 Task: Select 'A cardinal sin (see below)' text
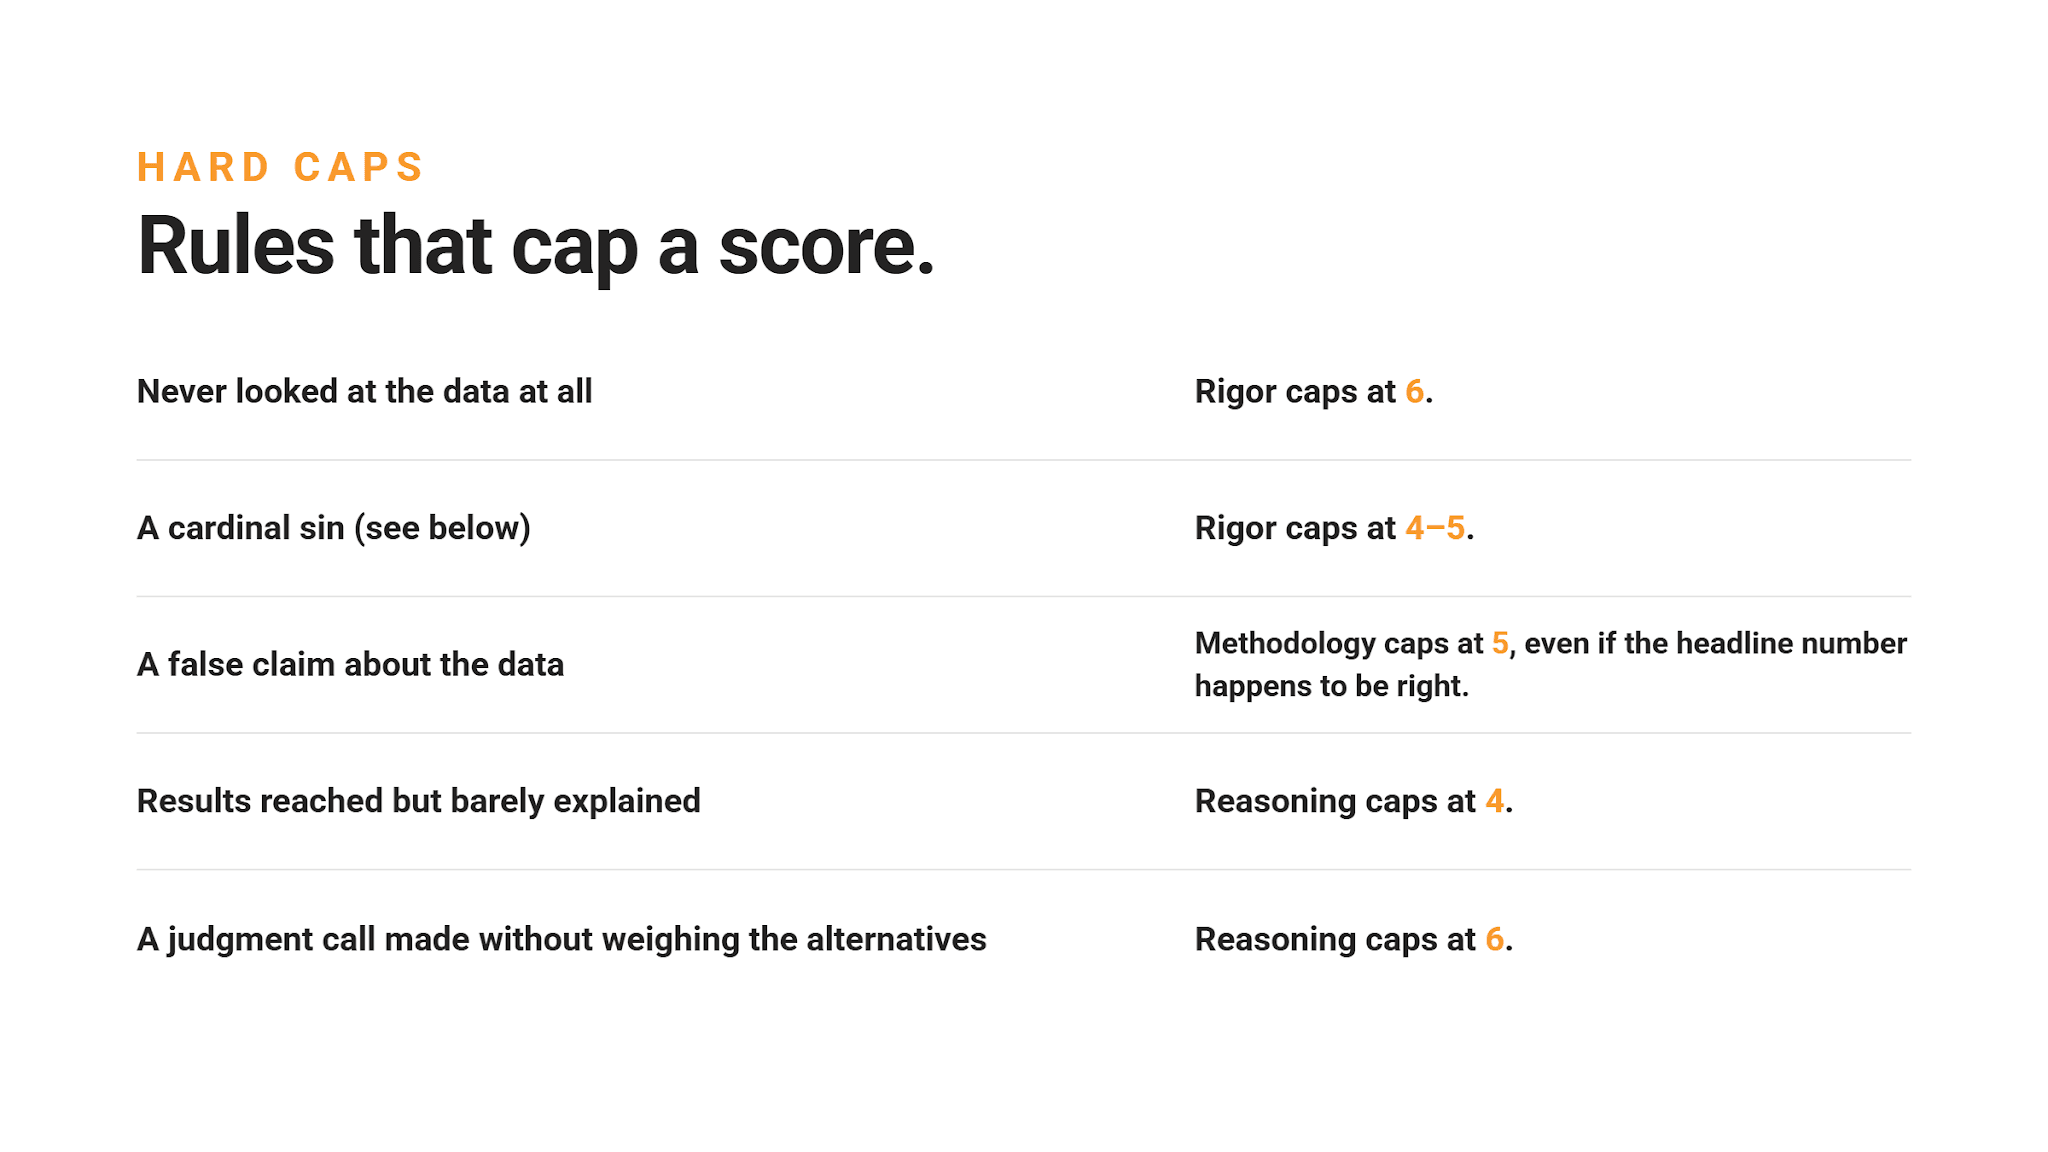[x=334, y=528]
